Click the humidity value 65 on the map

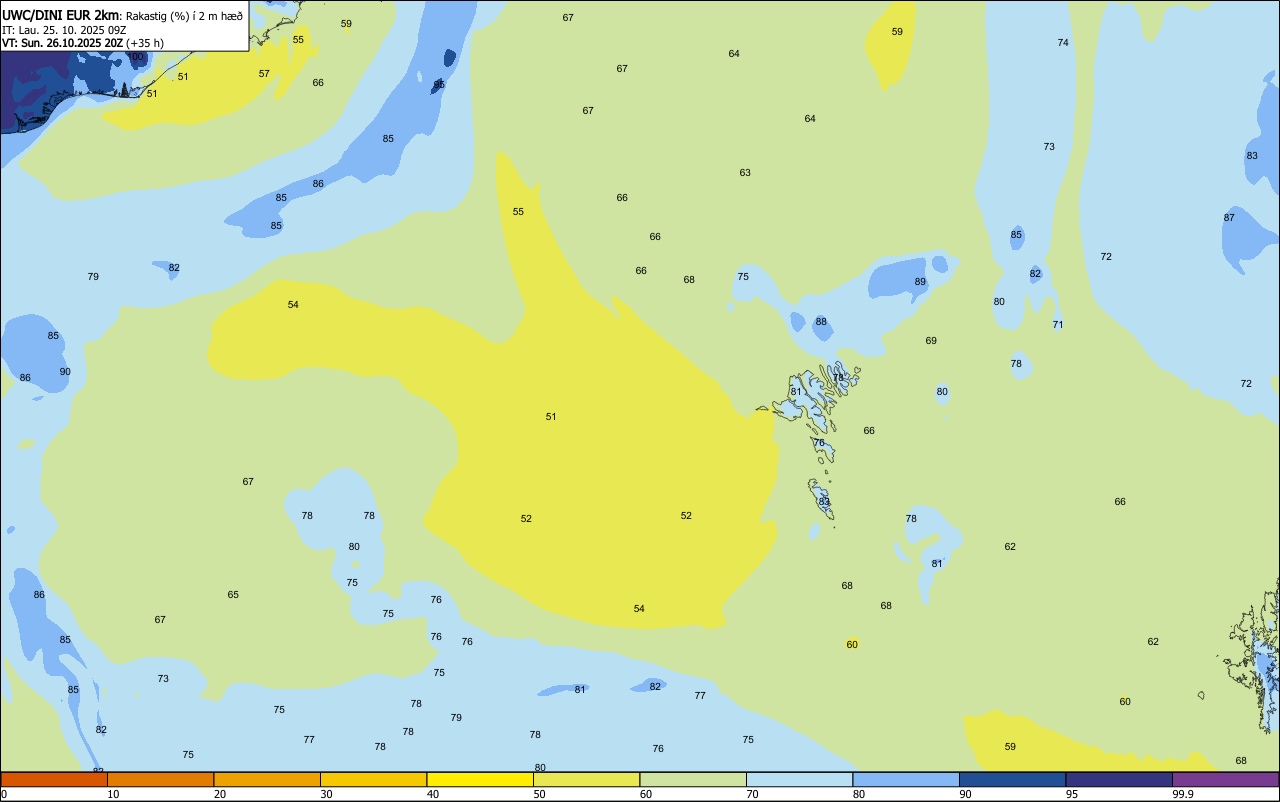tap(233, 595)
